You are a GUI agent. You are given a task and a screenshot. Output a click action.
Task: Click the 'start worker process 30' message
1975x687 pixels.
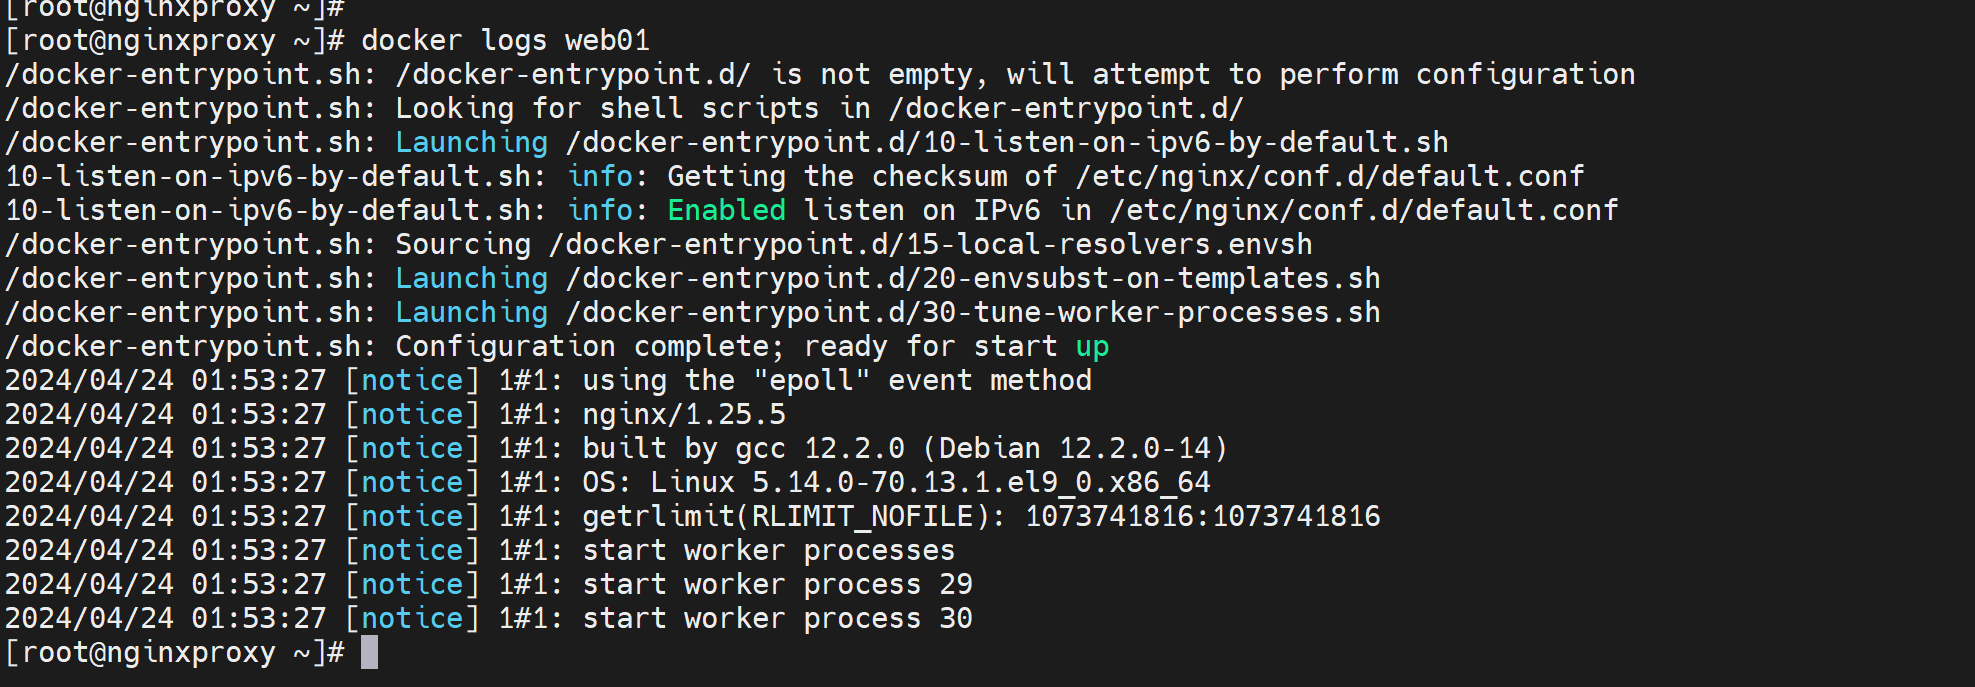777,619
